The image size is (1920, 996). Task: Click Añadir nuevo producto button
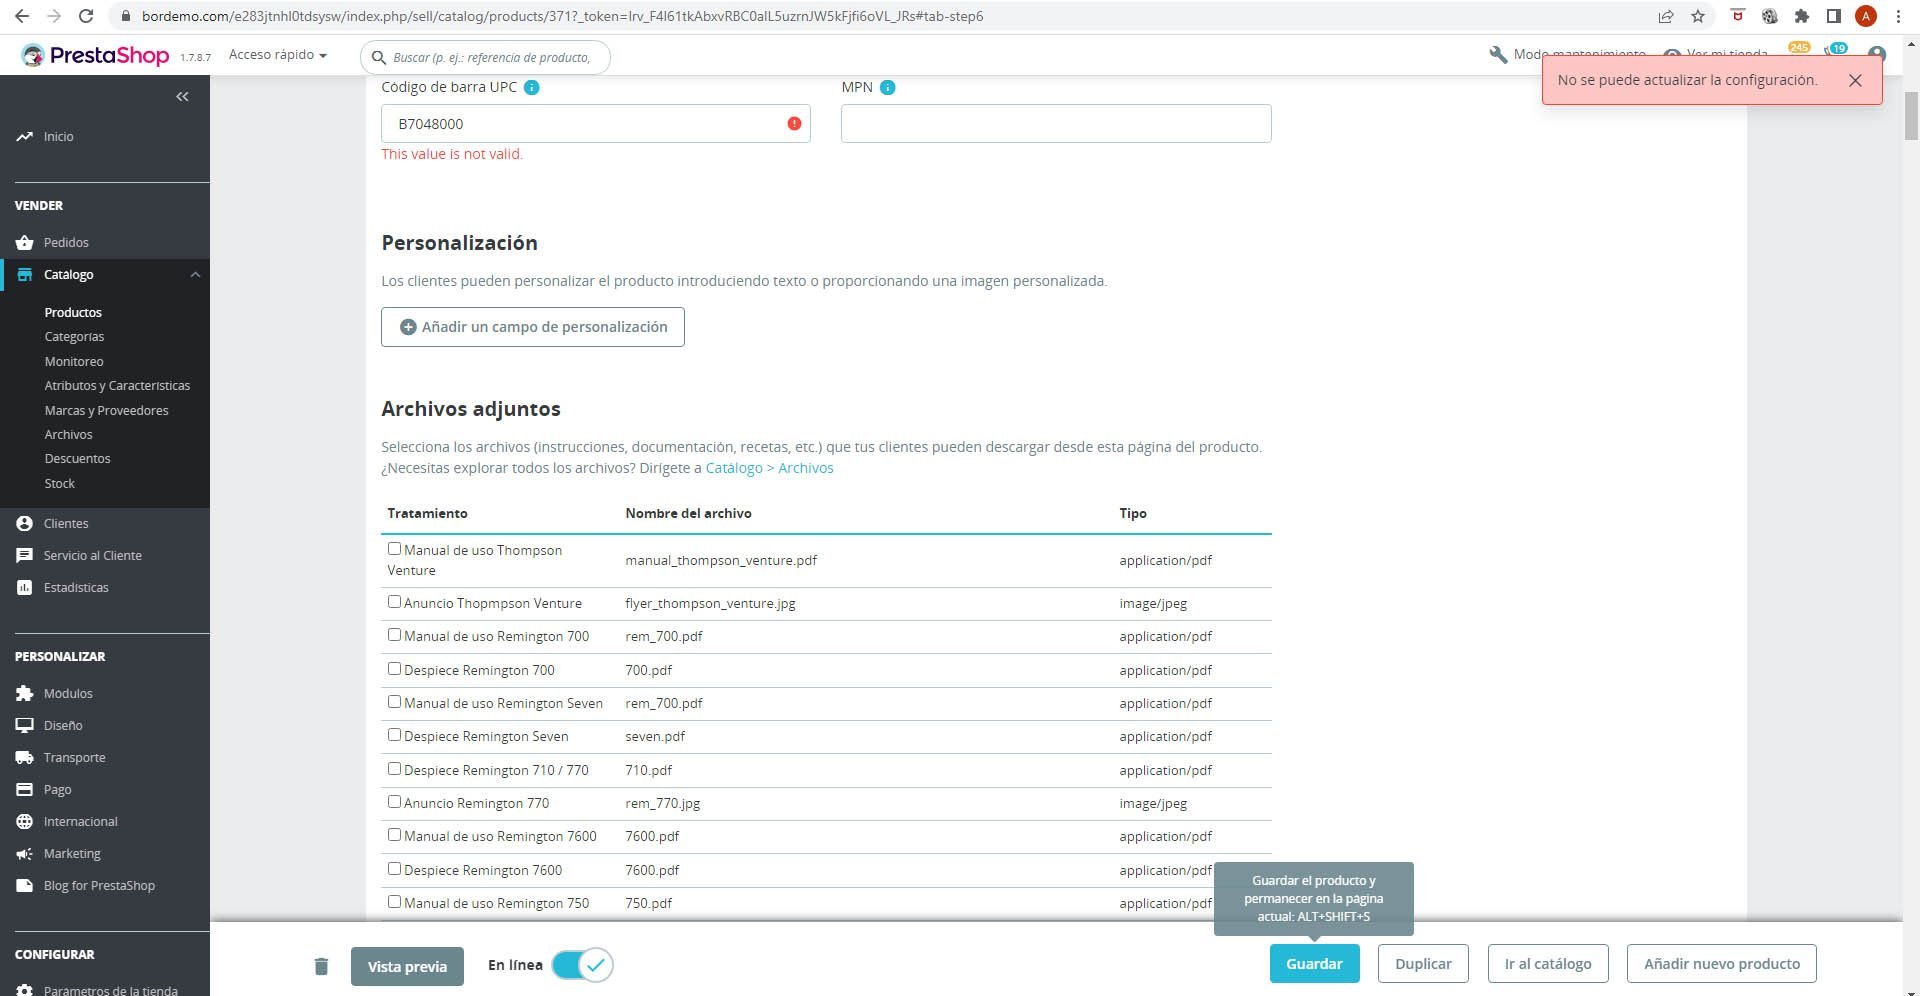[x=1722, y=964]
